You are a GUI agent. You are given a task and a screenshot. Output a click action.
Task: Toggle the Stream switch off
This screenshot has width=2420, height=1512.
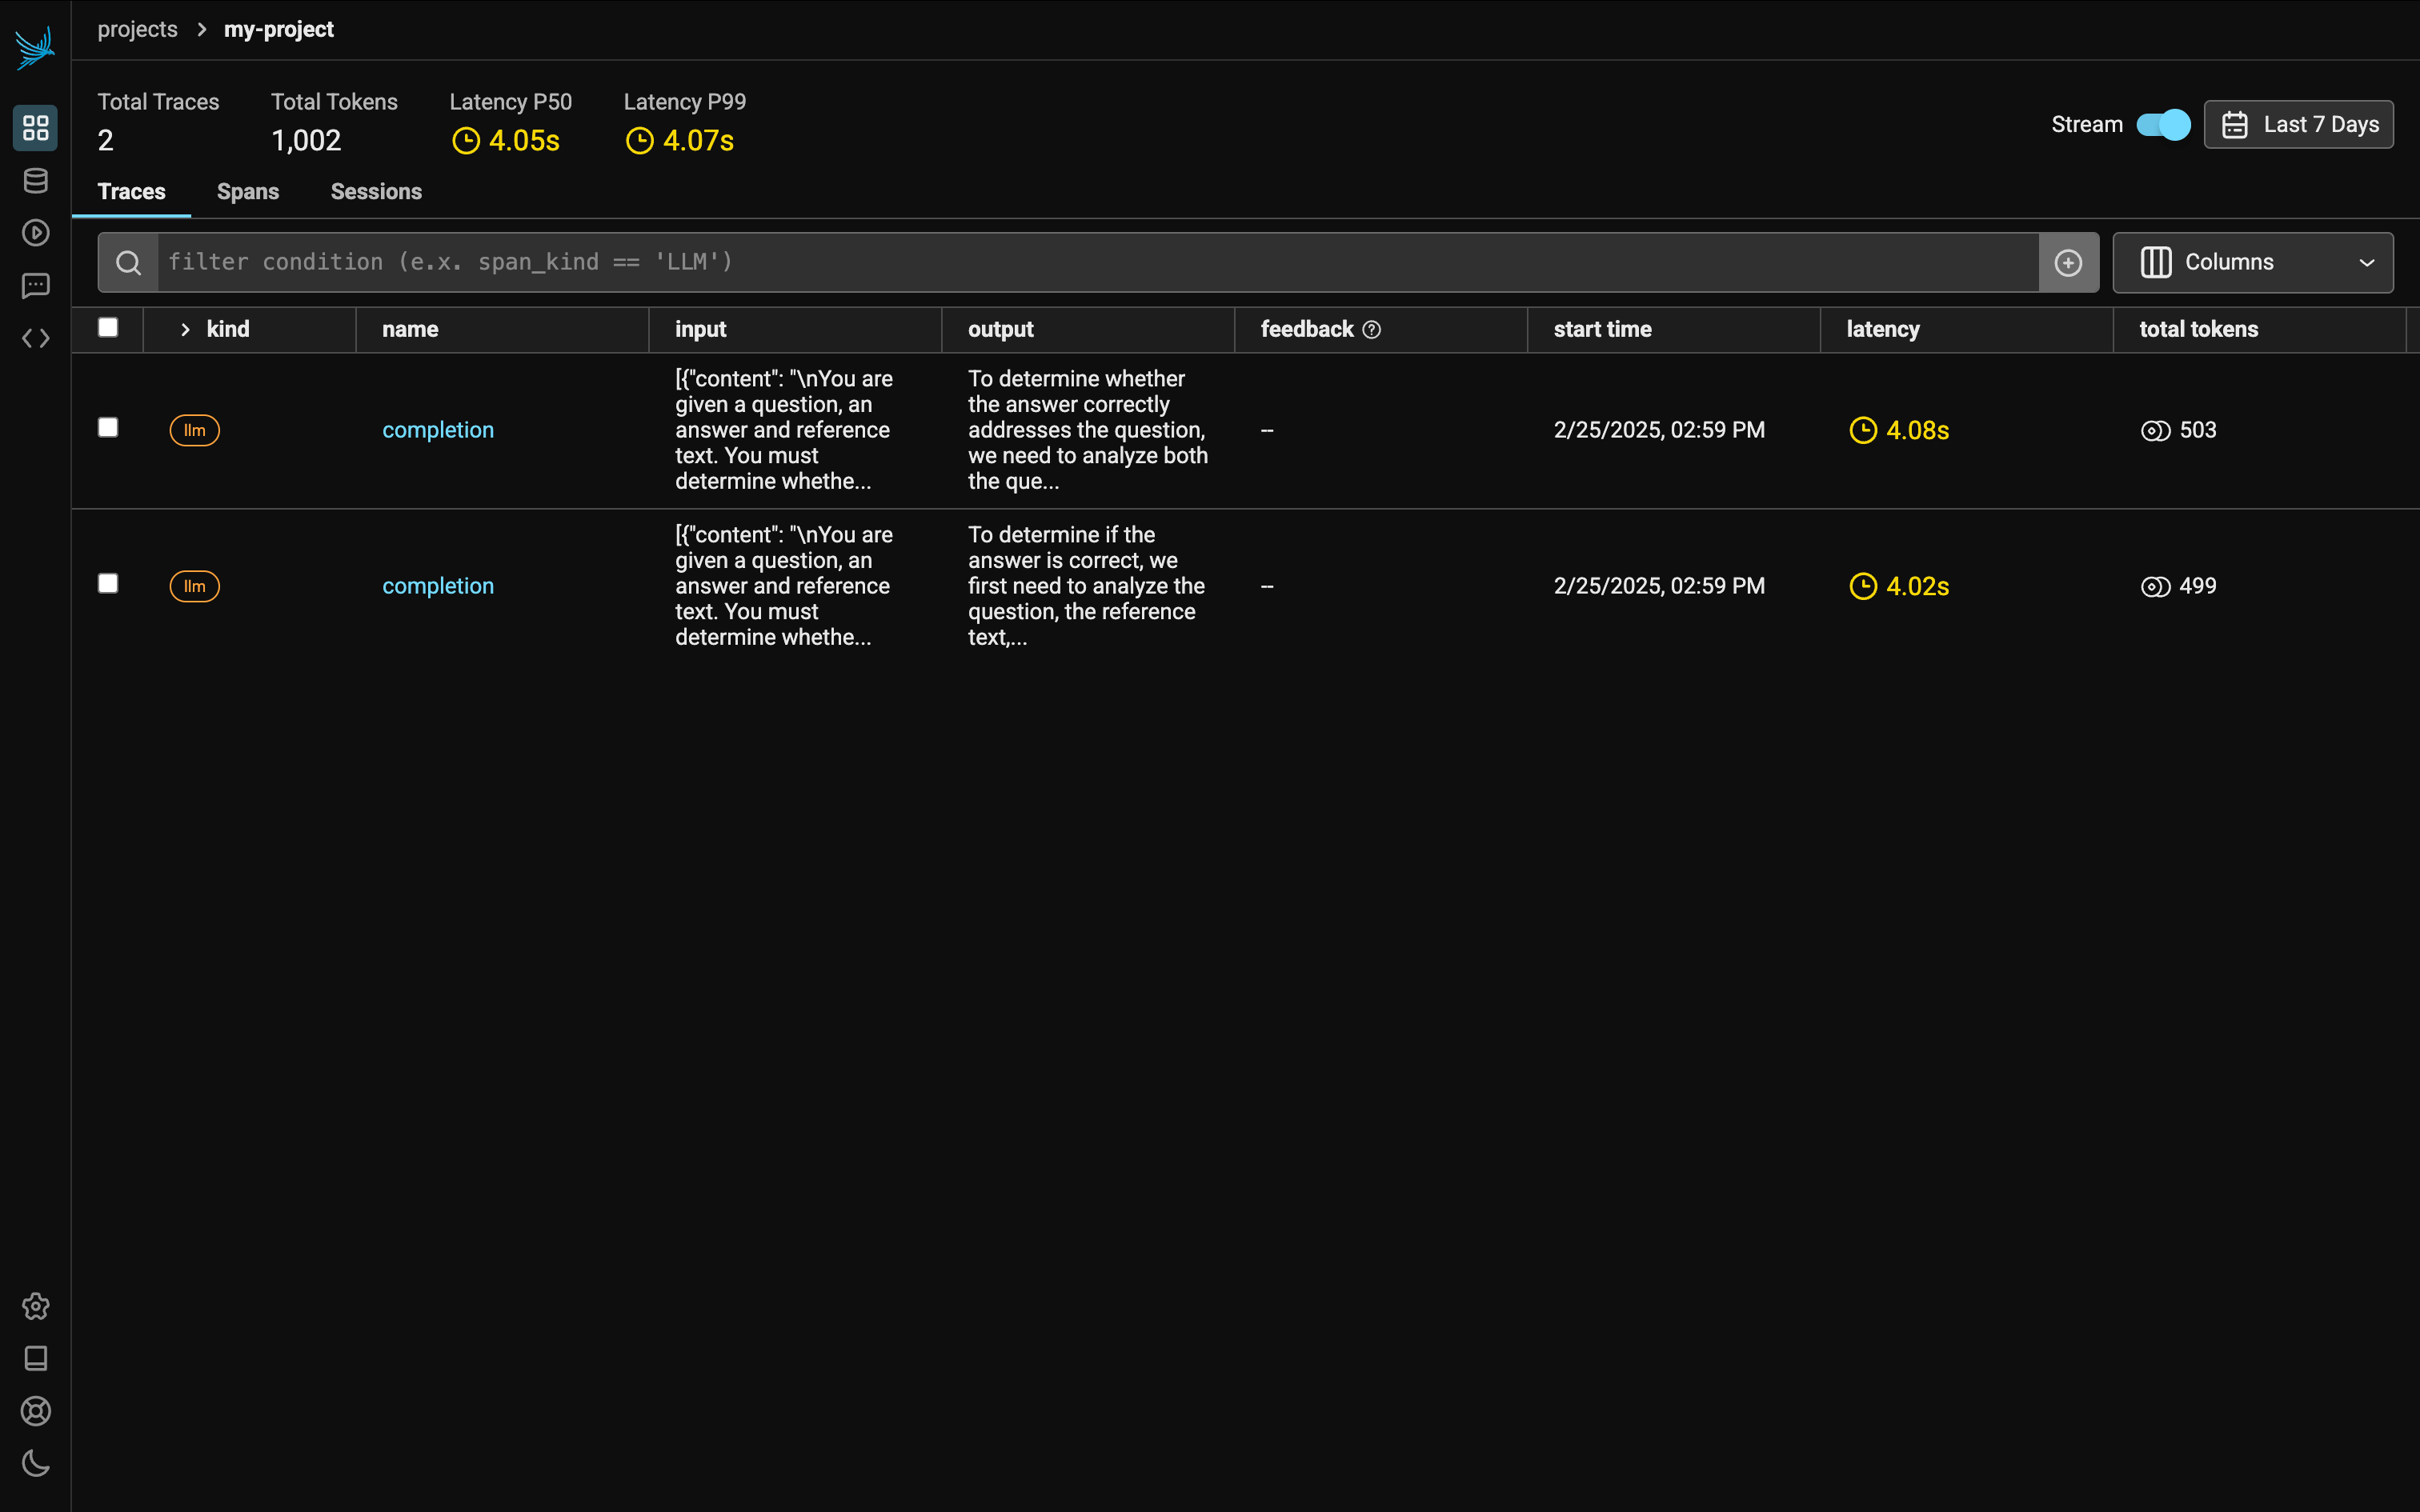pos(2163,125)
